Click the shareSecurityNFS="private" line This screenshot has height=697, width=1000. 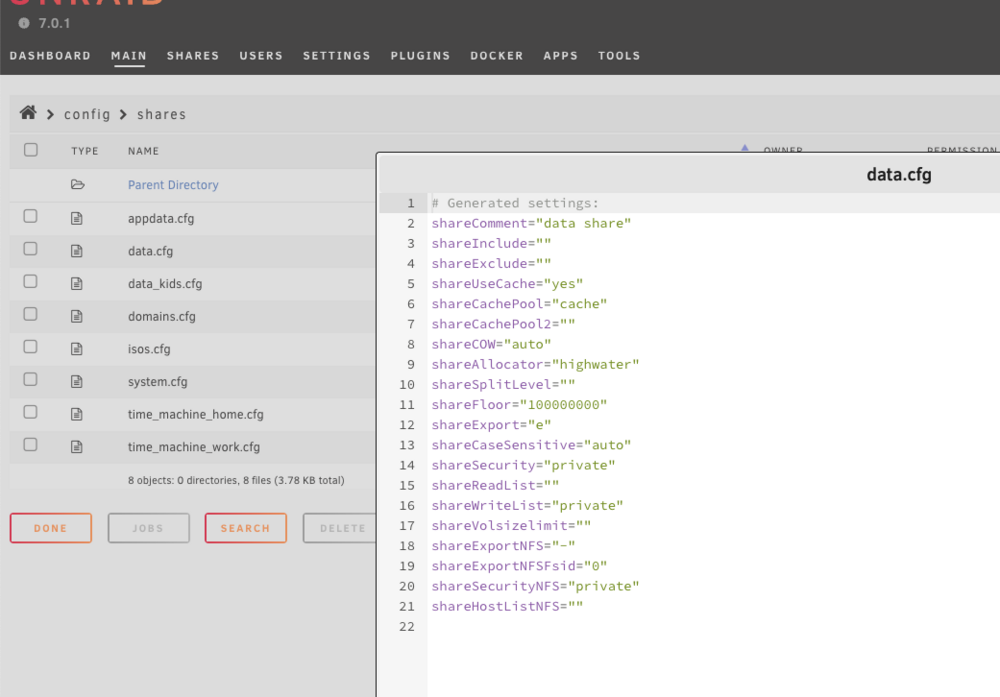535,586
